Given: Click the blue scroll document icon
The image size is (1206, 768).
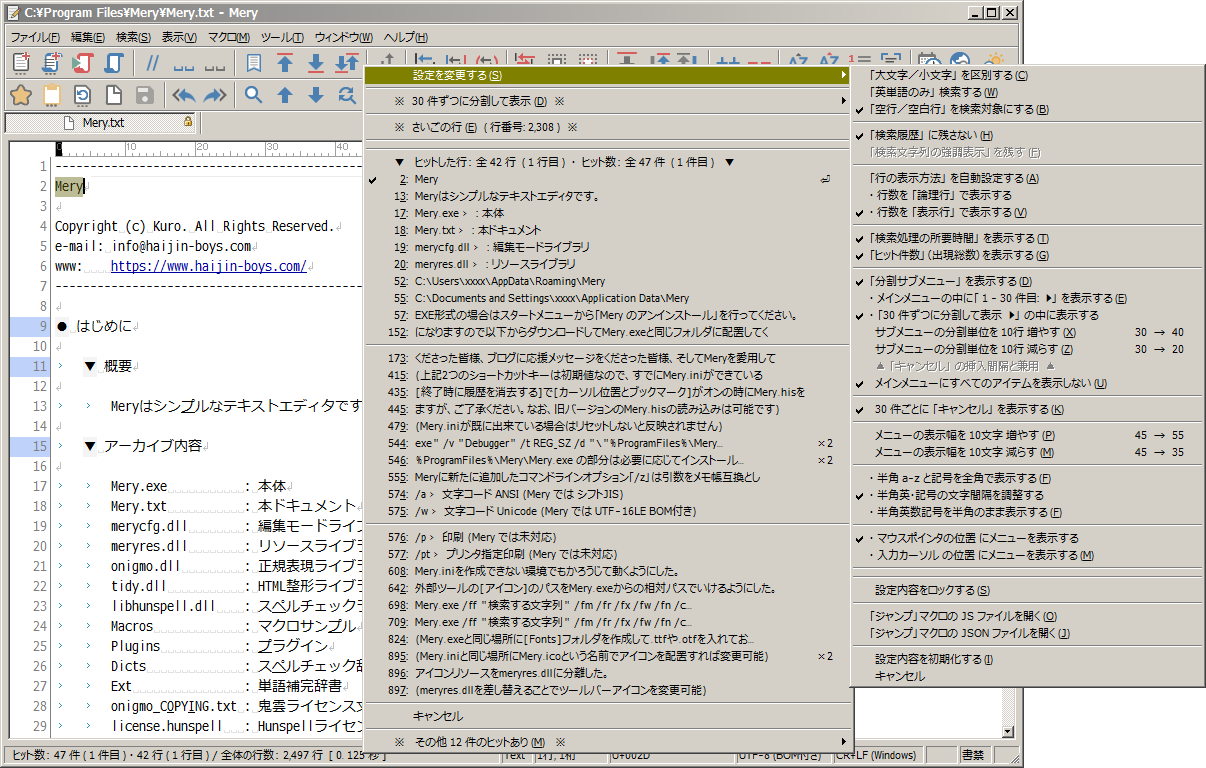Looking at the screenshot, I should pos(113,63).
